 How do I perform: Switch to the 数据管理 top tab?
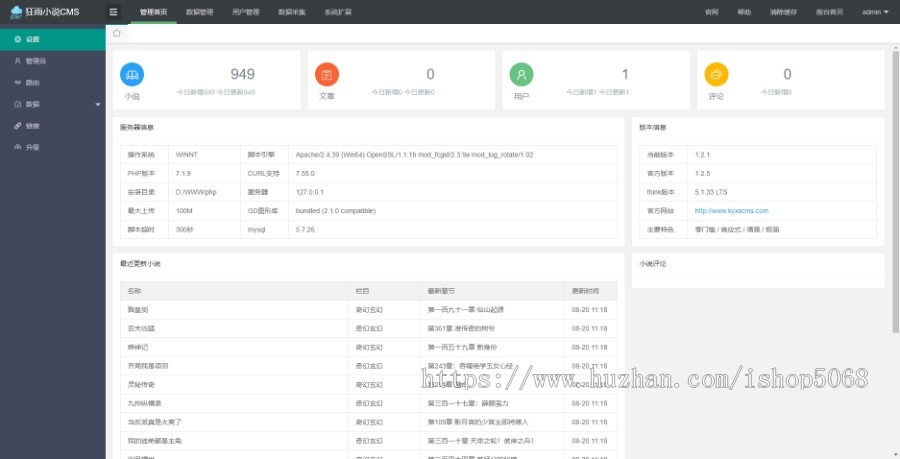pos(199,12)
